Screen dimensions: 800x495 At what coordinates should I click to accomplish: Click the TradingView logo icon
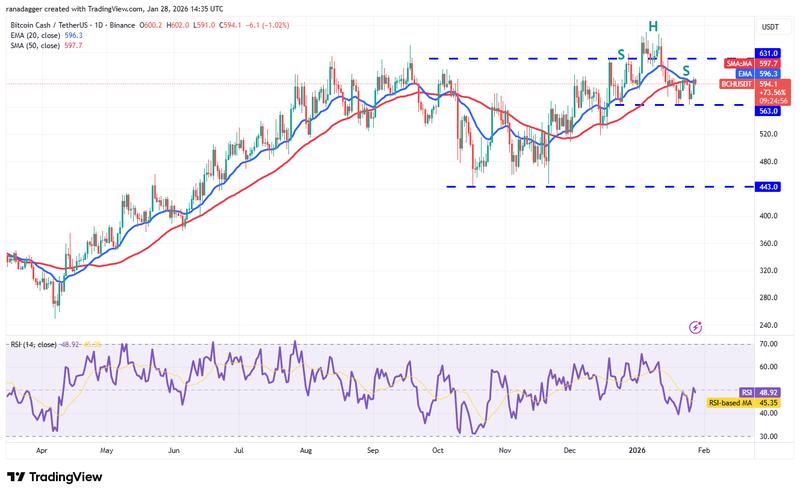coord(17,478)
